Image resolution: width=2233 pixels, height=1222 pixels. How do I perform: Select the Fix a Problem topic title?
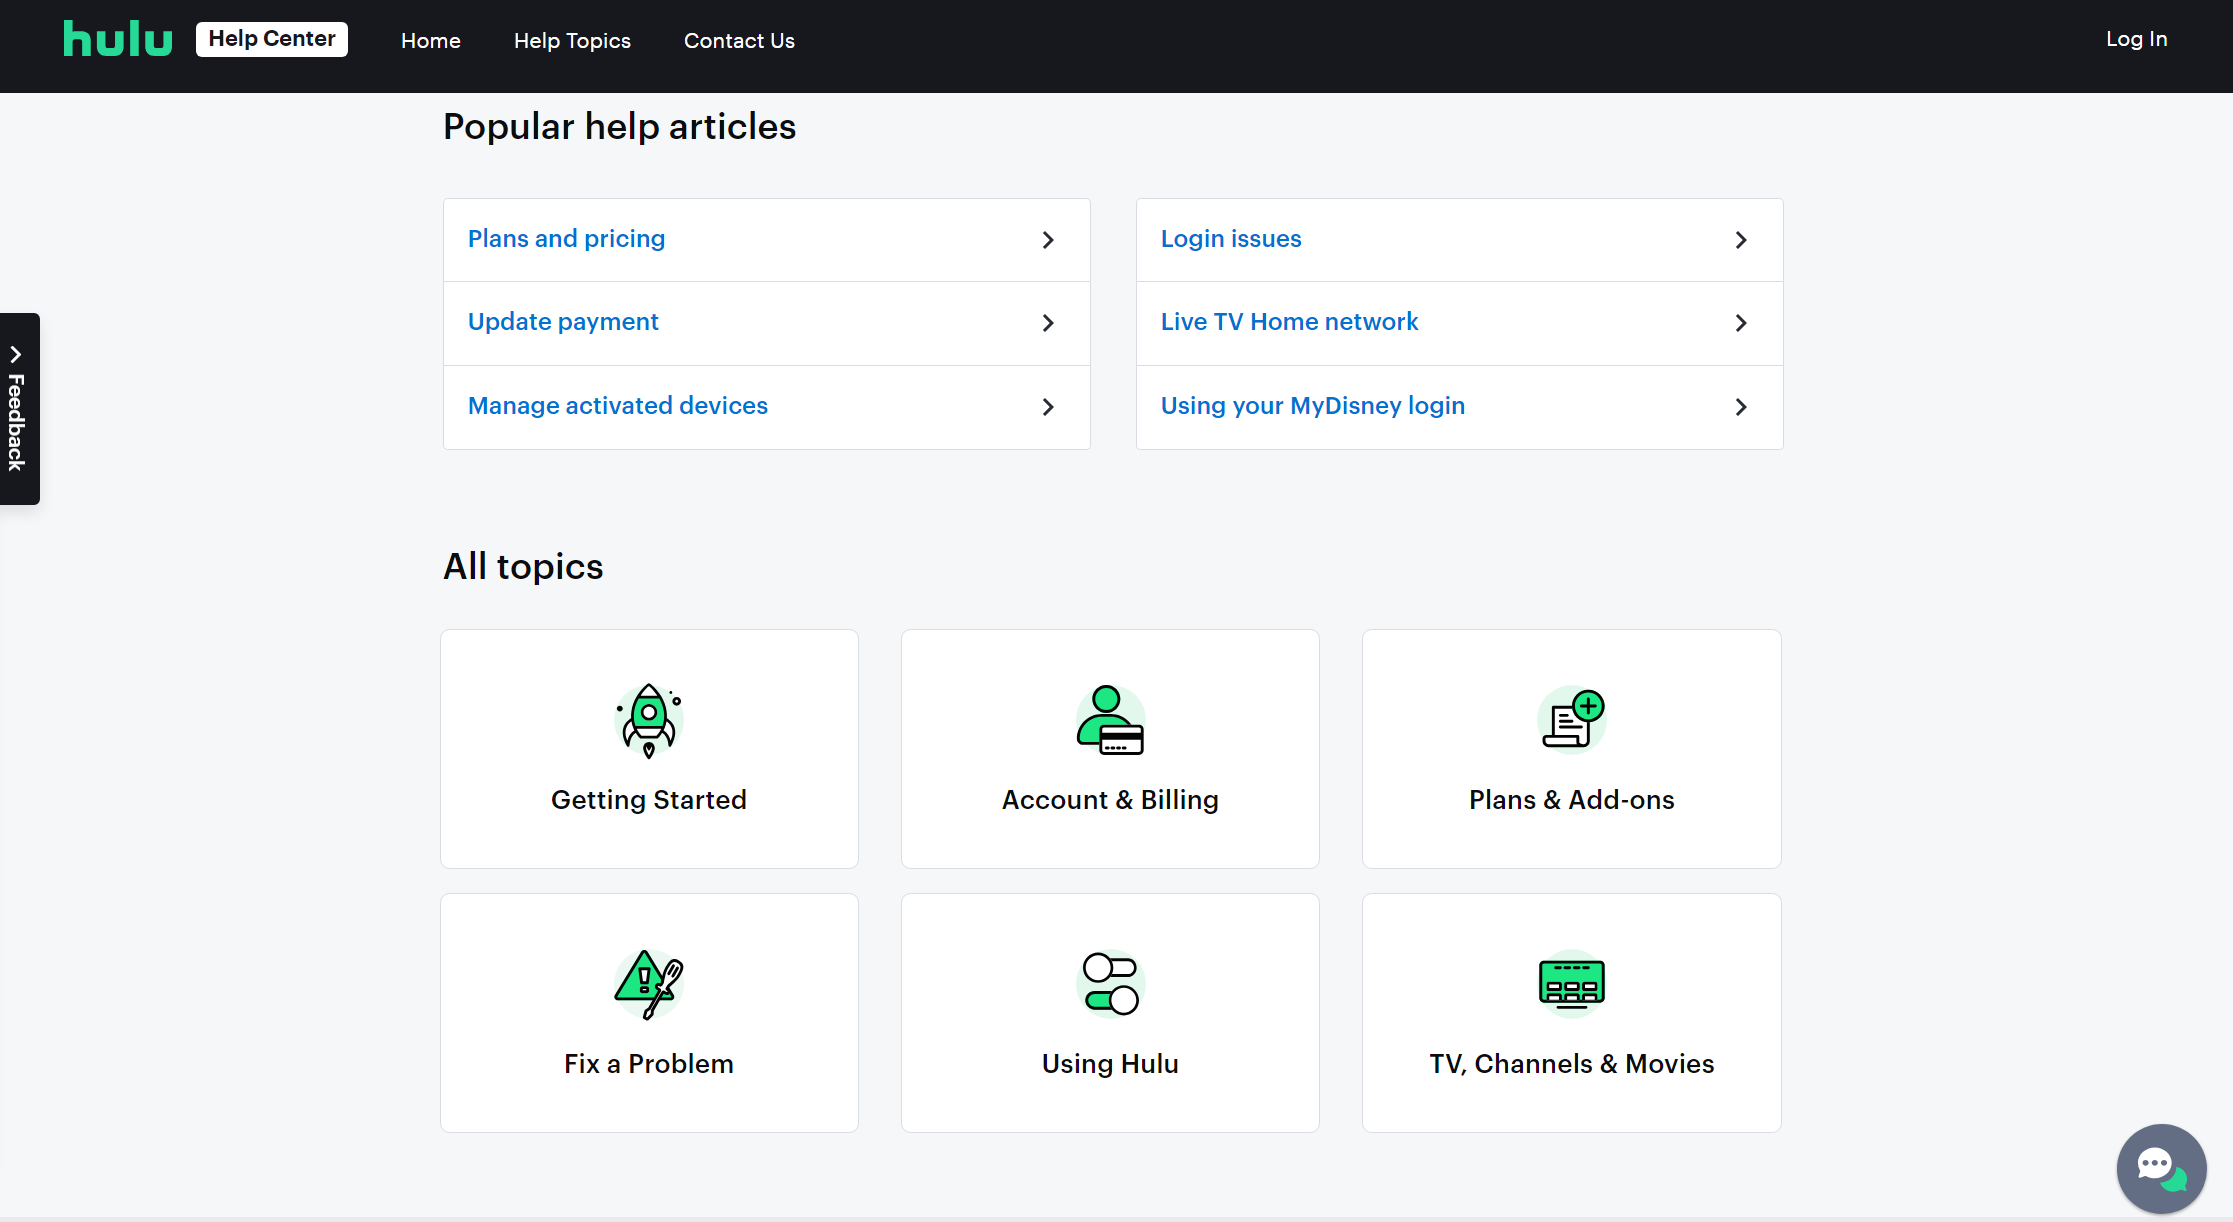pyautogui.click(x=649, y=1064)
